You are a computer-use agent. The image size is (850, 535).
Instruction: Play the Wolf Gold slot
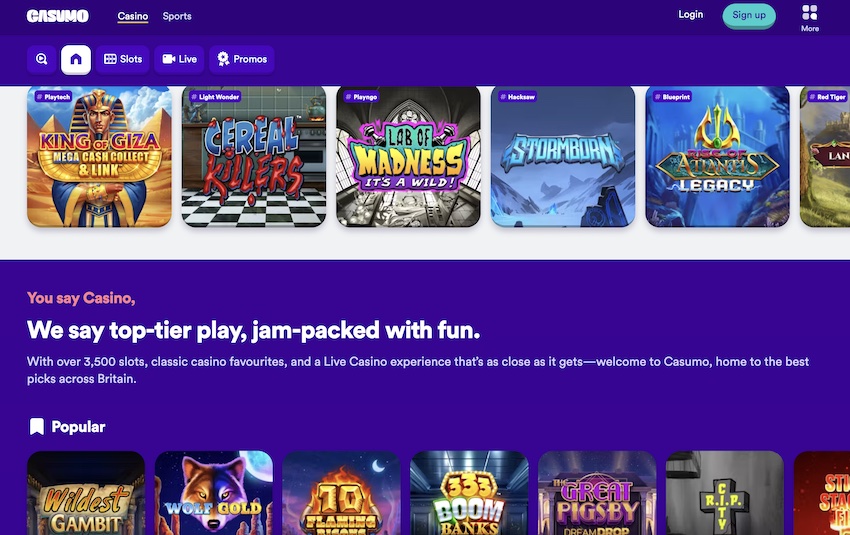214,493
